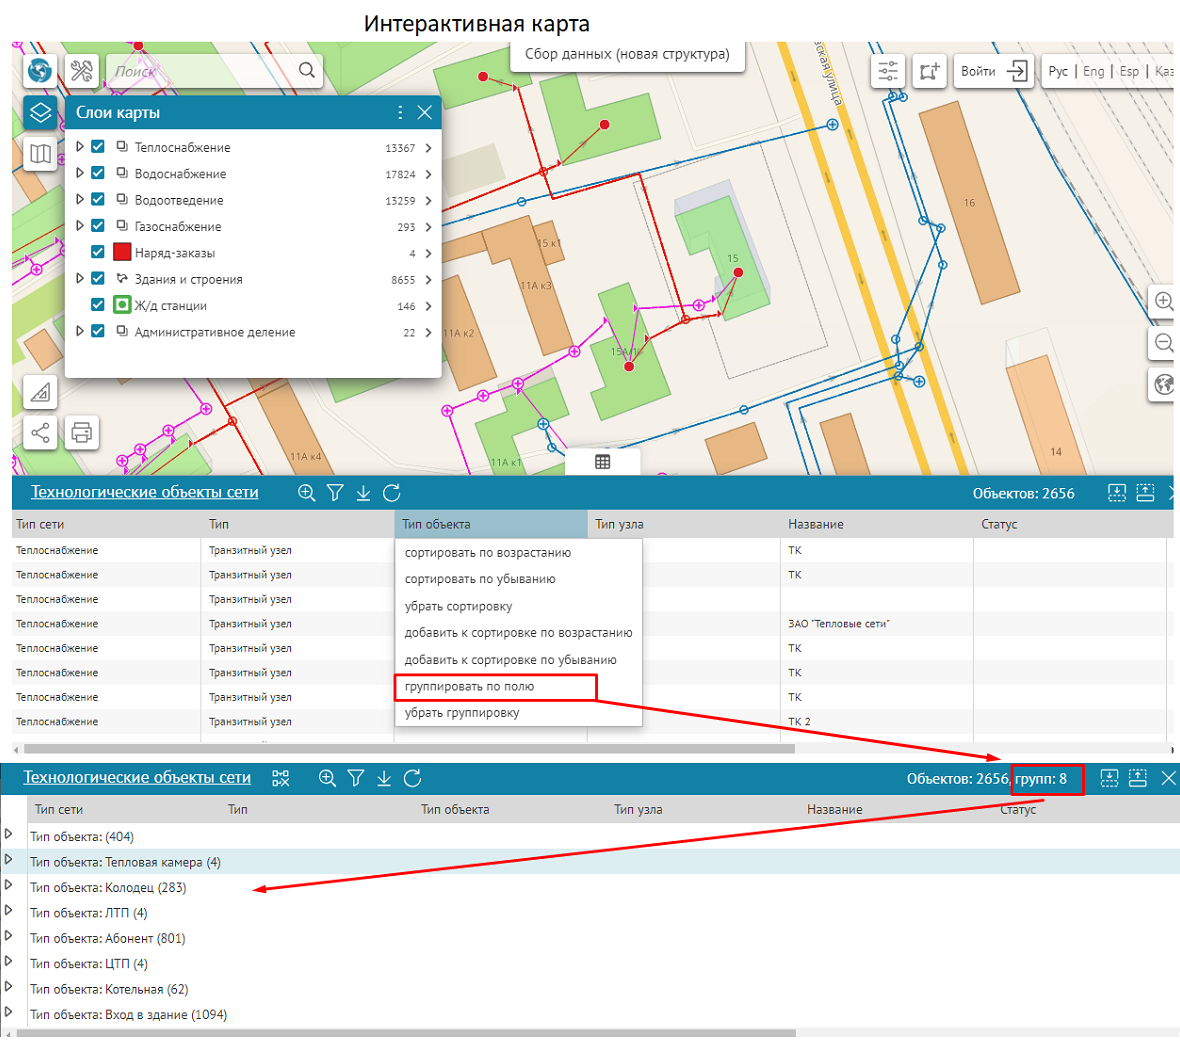Open the tools wrench icon
The width and height of the screenshot is (1180, 1041).
click(82, 71)
